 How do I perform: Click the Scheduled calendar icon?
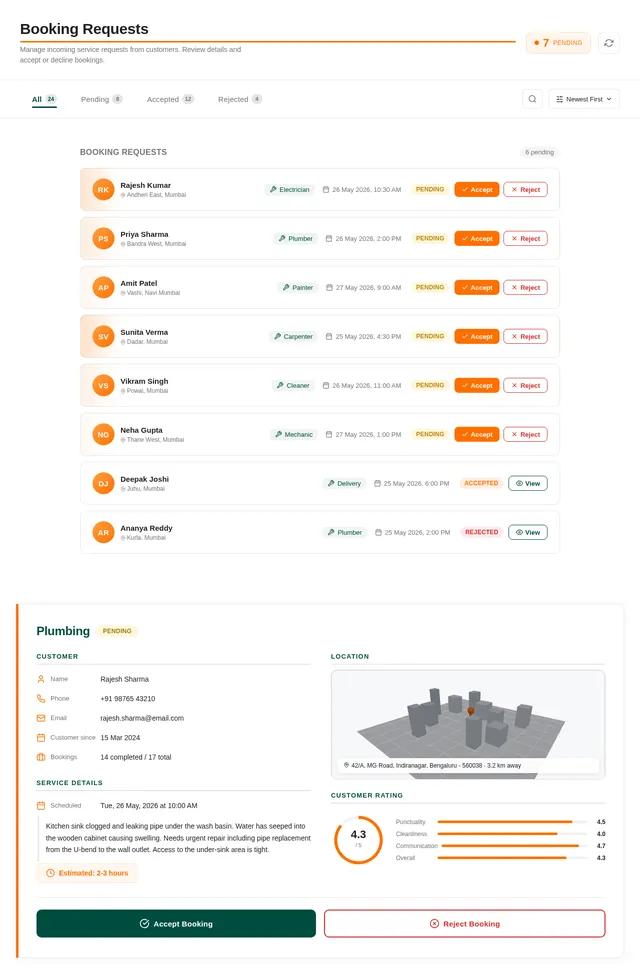click(41, 806)
